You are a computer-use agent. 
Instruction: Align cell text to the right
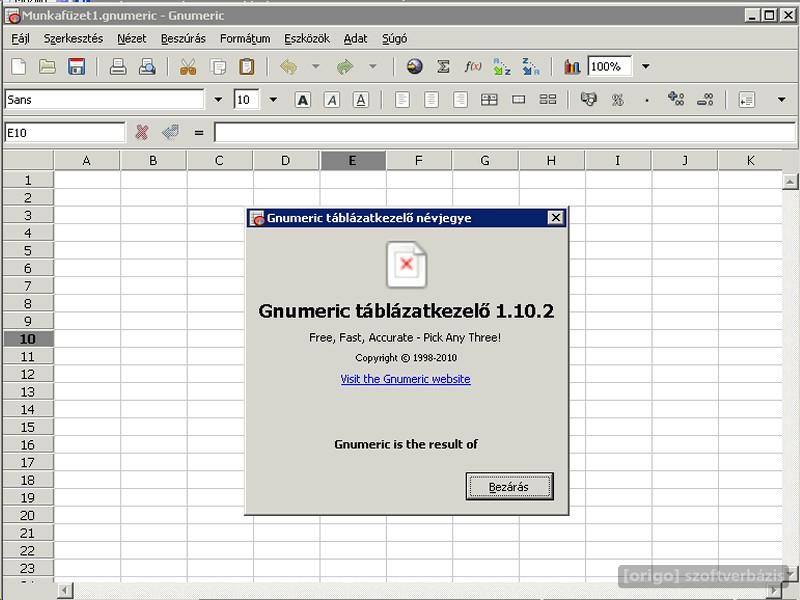(460, 99)
